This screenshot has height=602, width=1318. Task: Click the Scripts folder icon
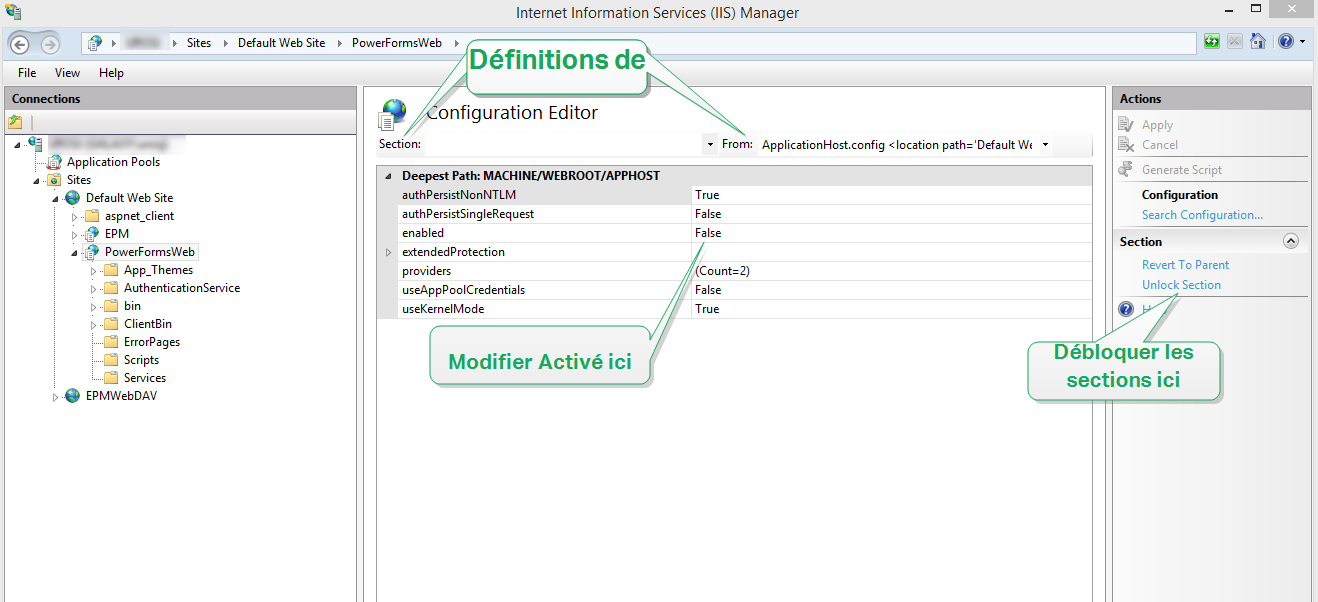tap(111, 360)
